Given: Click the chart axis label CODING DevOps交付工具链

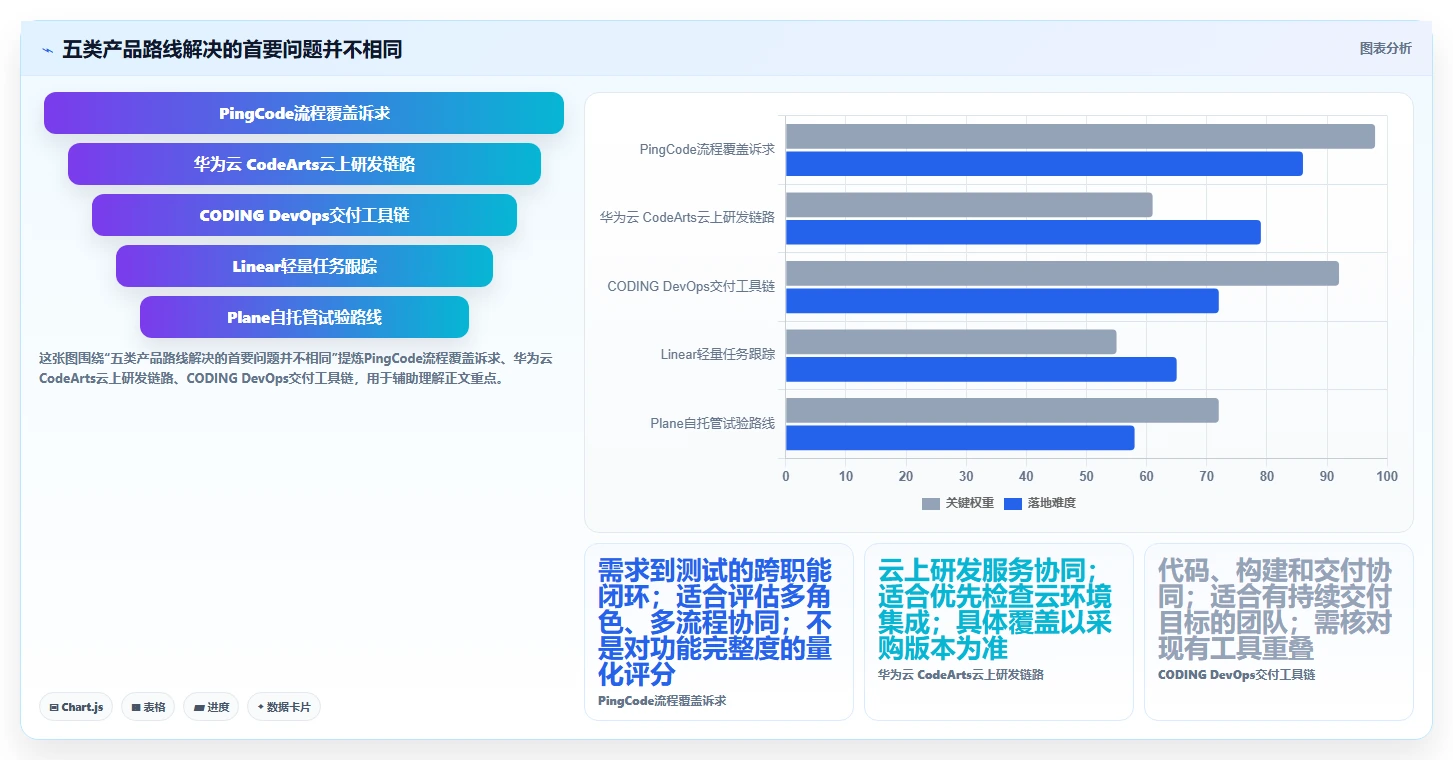Looking at the screenshot, I should click(x=691, y=286).
